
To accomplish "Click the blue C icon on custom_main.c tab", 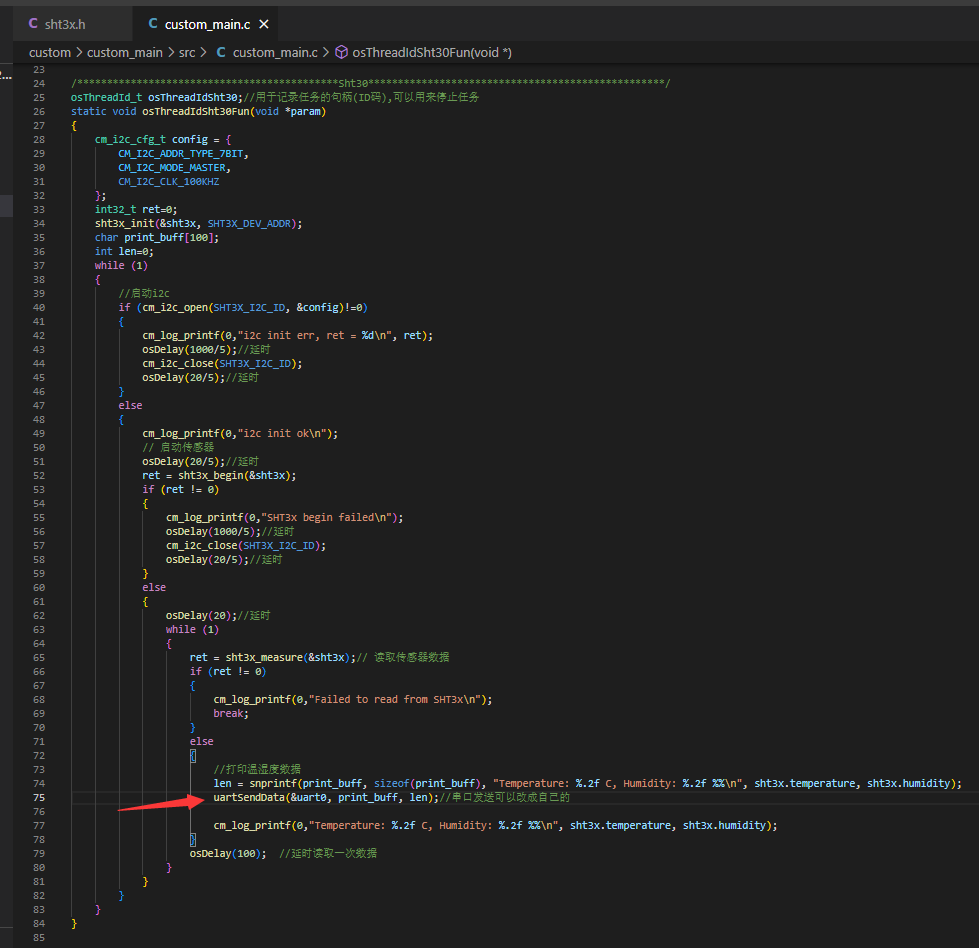I will coord(152,23).
